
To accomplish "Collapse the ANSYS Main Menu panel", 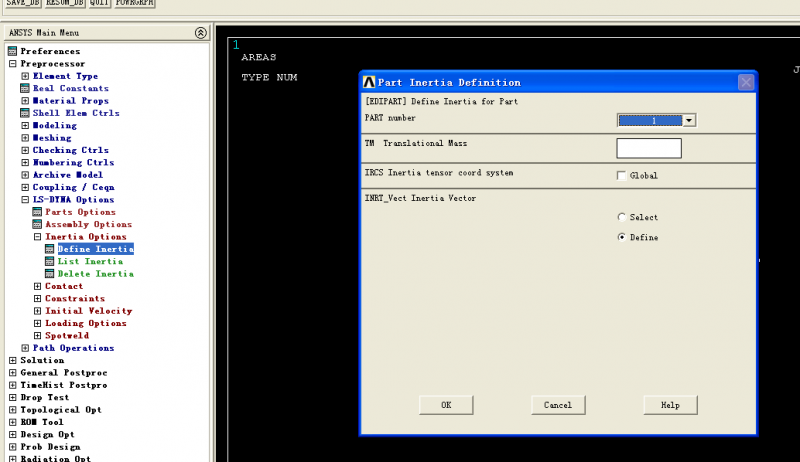I will (x=201, y=33).
